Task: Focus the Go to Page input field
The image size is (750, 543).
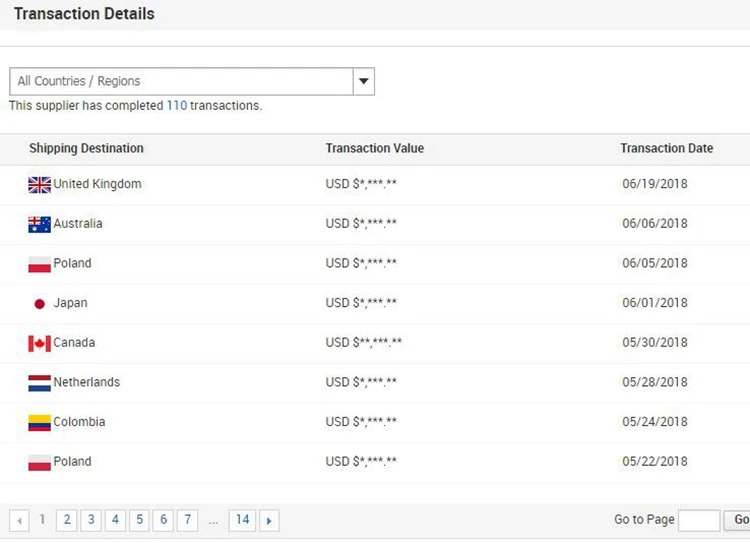Action: pyautogui.click(x=698, y=520)
